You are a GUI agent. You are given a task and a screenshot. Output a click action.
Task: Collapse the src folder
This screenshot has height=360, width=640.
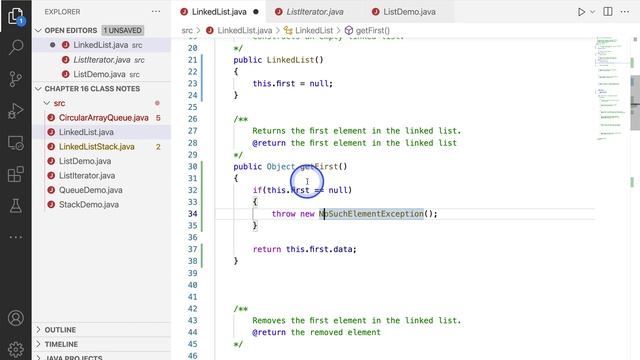[x=47, y=103]
